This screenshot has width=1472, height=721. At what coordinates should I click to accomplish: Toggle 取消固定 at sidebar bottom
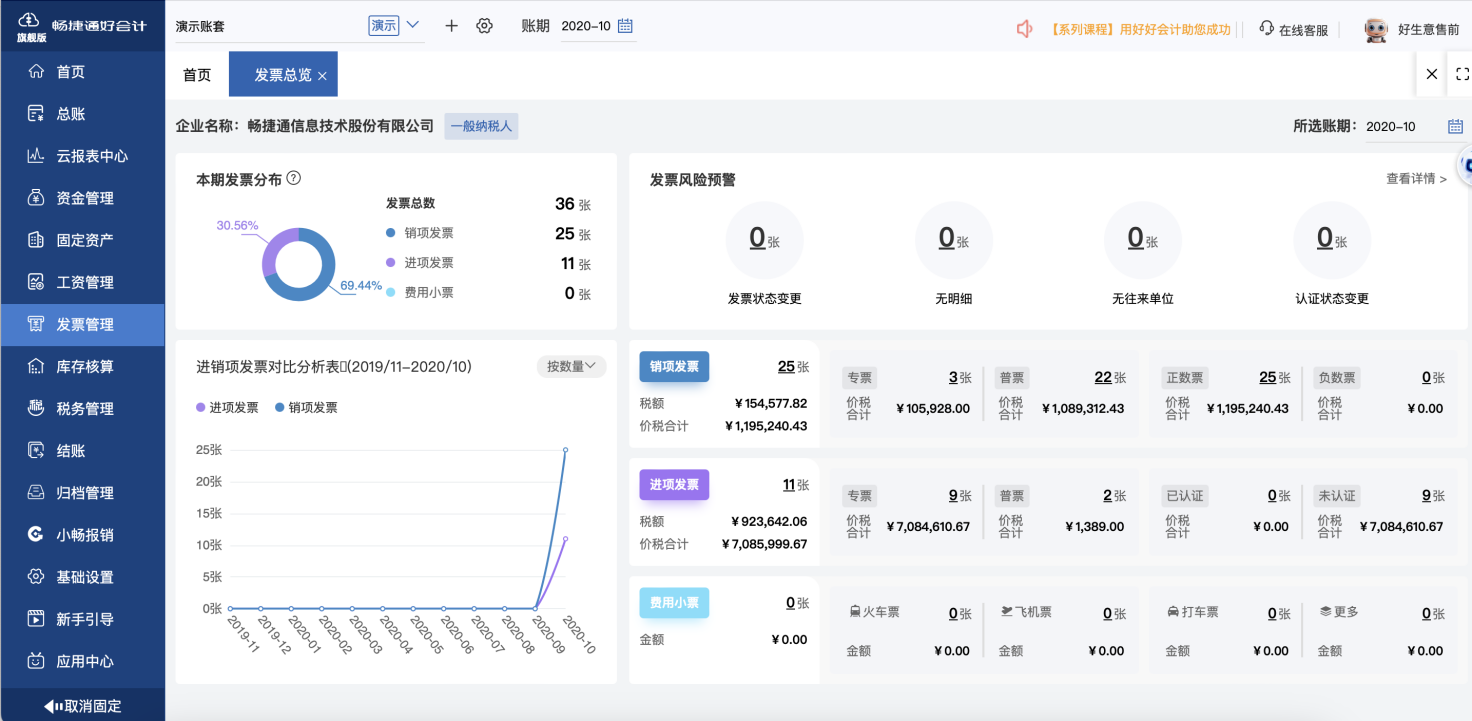pyautogui.click(x=82, y=705)
